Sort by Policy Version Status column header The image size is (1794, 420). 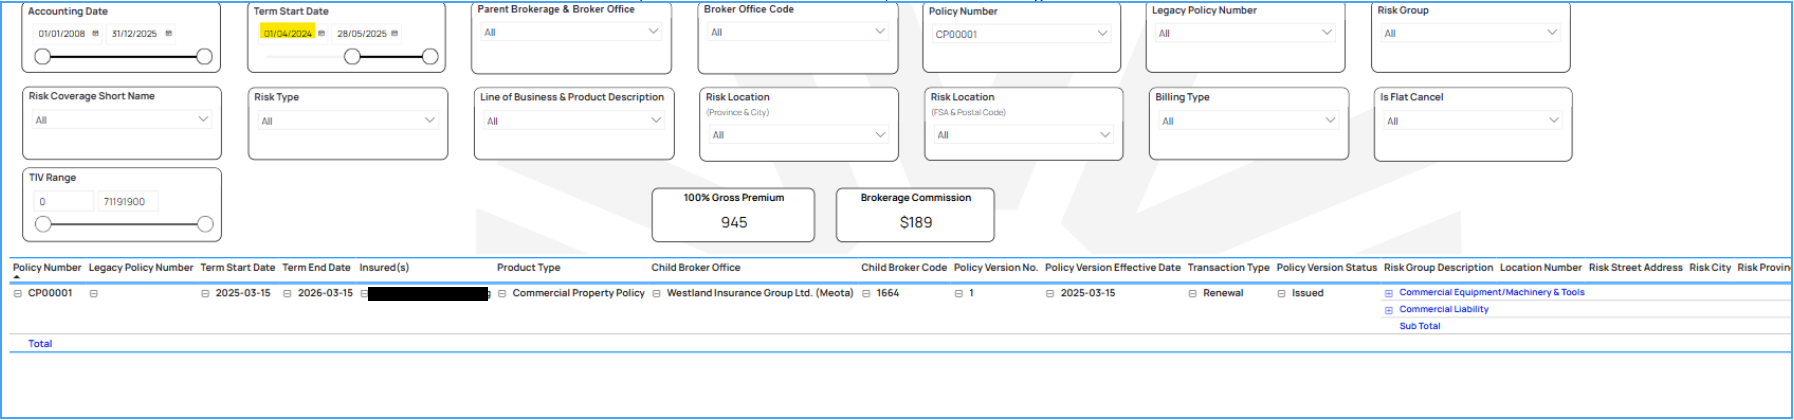(1327, 267)
